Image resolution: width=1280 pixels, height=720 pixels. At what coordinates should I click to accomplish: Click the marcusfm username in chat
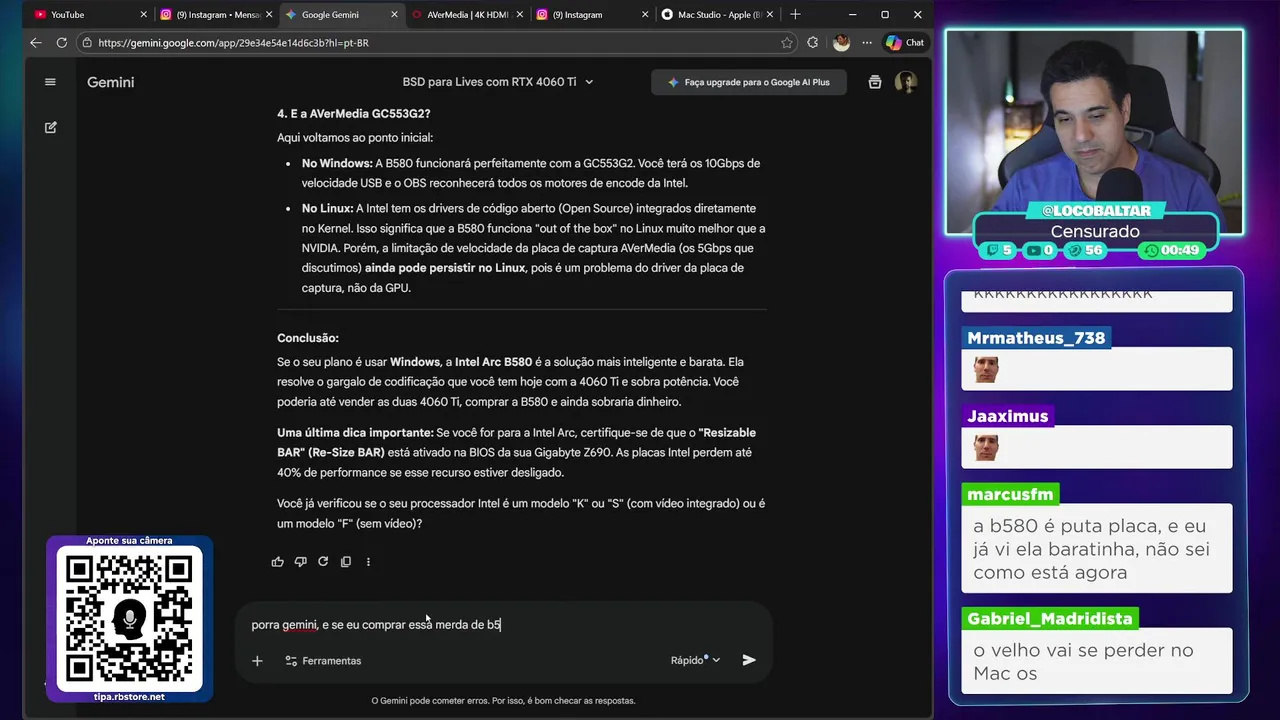(1010, 494)
